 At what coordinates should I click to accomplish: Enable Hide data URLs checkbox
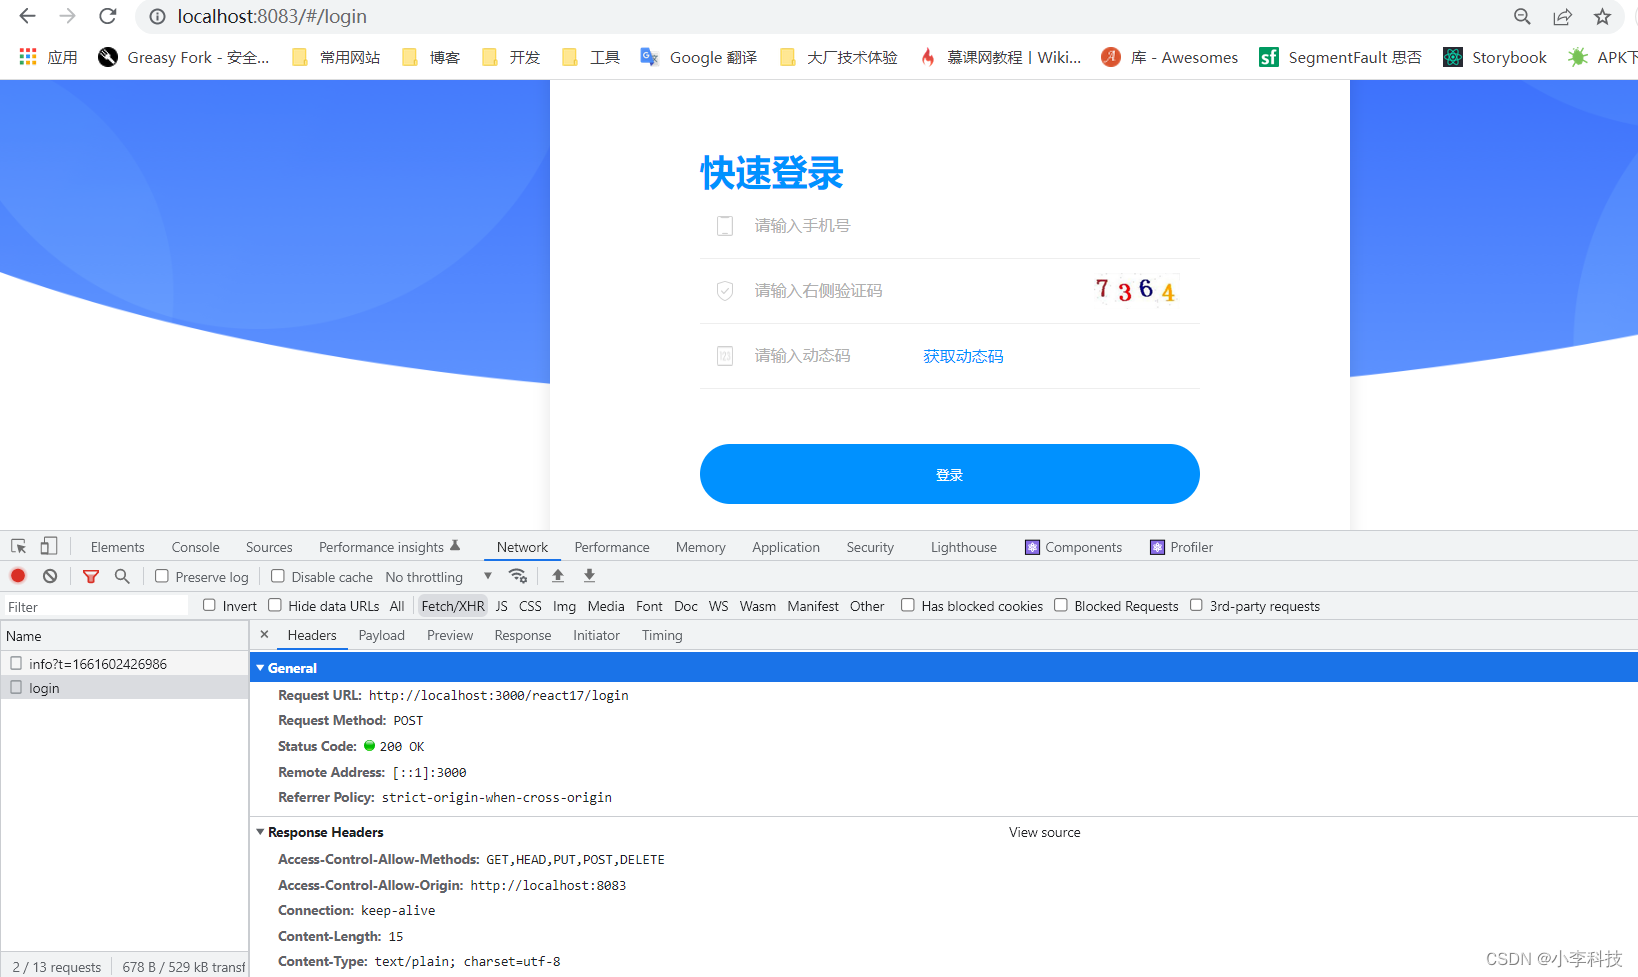[x=275, y=605]
